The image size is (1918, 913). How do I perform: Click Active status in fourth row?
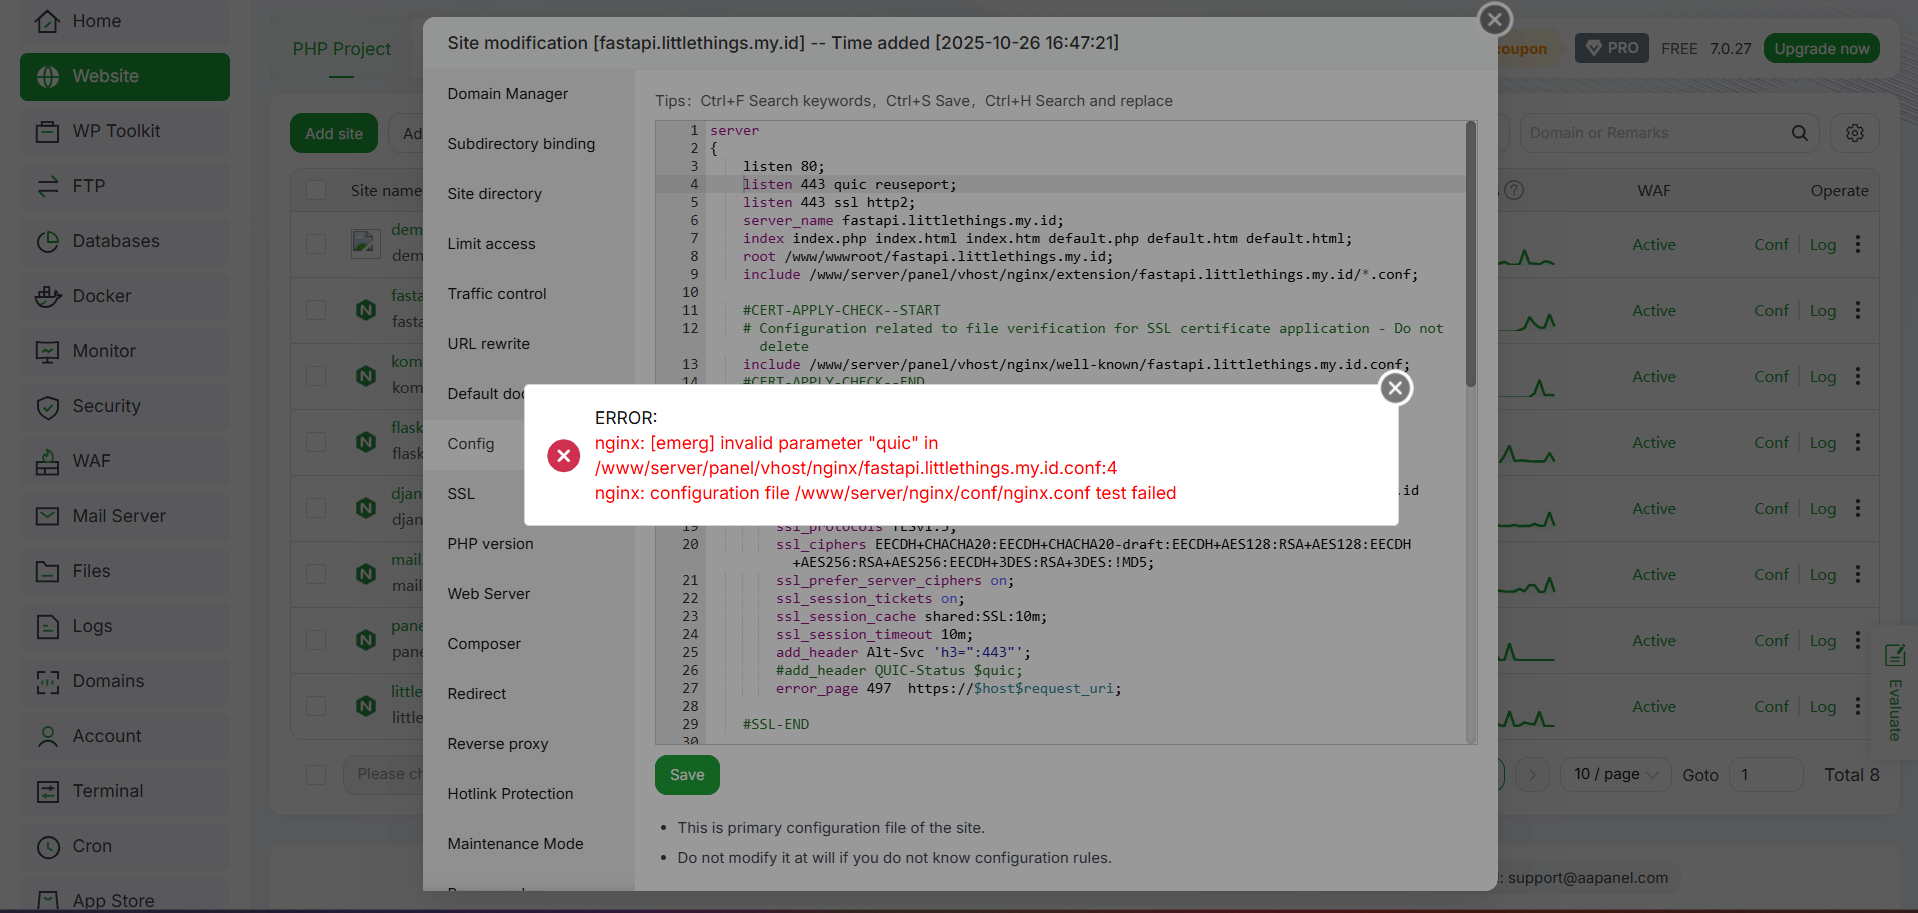(x=1654, y=443)
